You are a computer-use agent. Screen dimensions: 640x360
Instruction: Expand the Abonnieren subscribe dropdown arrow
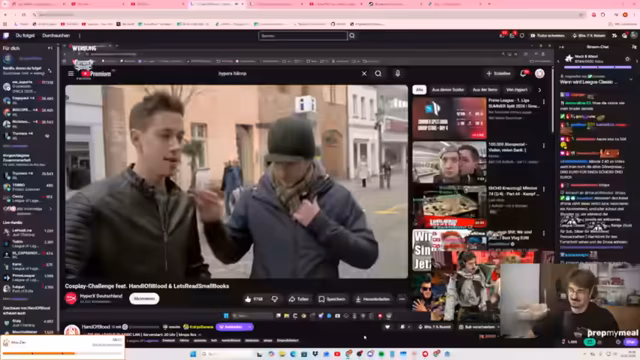coord(249,327)
